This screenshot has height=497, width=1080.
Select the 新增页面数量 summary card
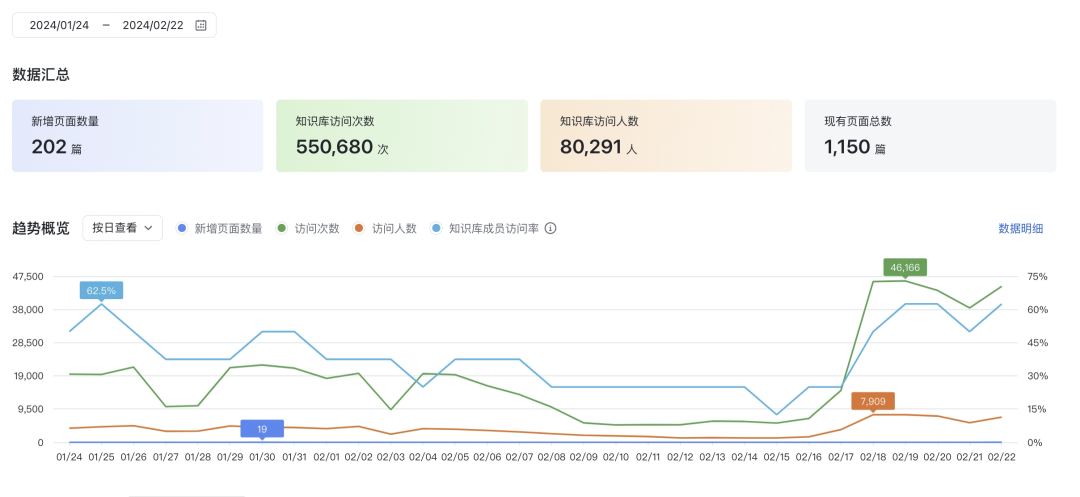coord(138,136)
